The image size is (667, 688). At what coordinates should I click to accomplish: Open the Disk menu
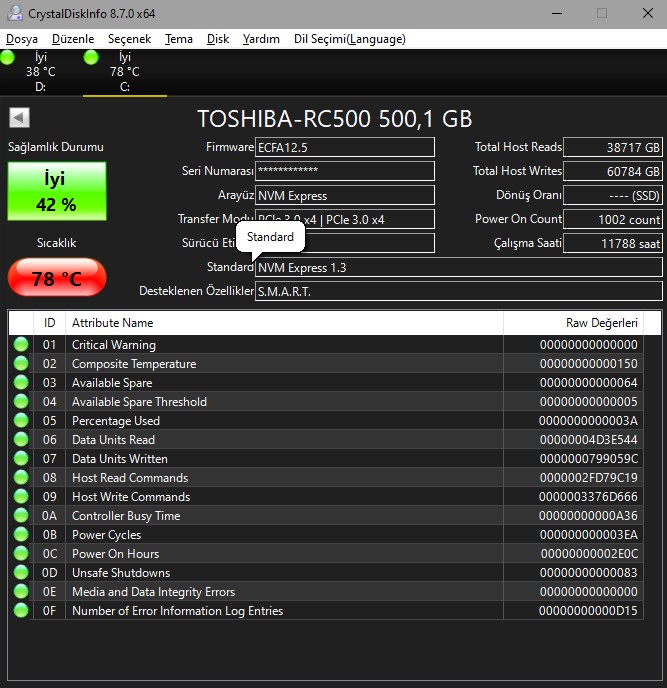(x=218, y=39)
